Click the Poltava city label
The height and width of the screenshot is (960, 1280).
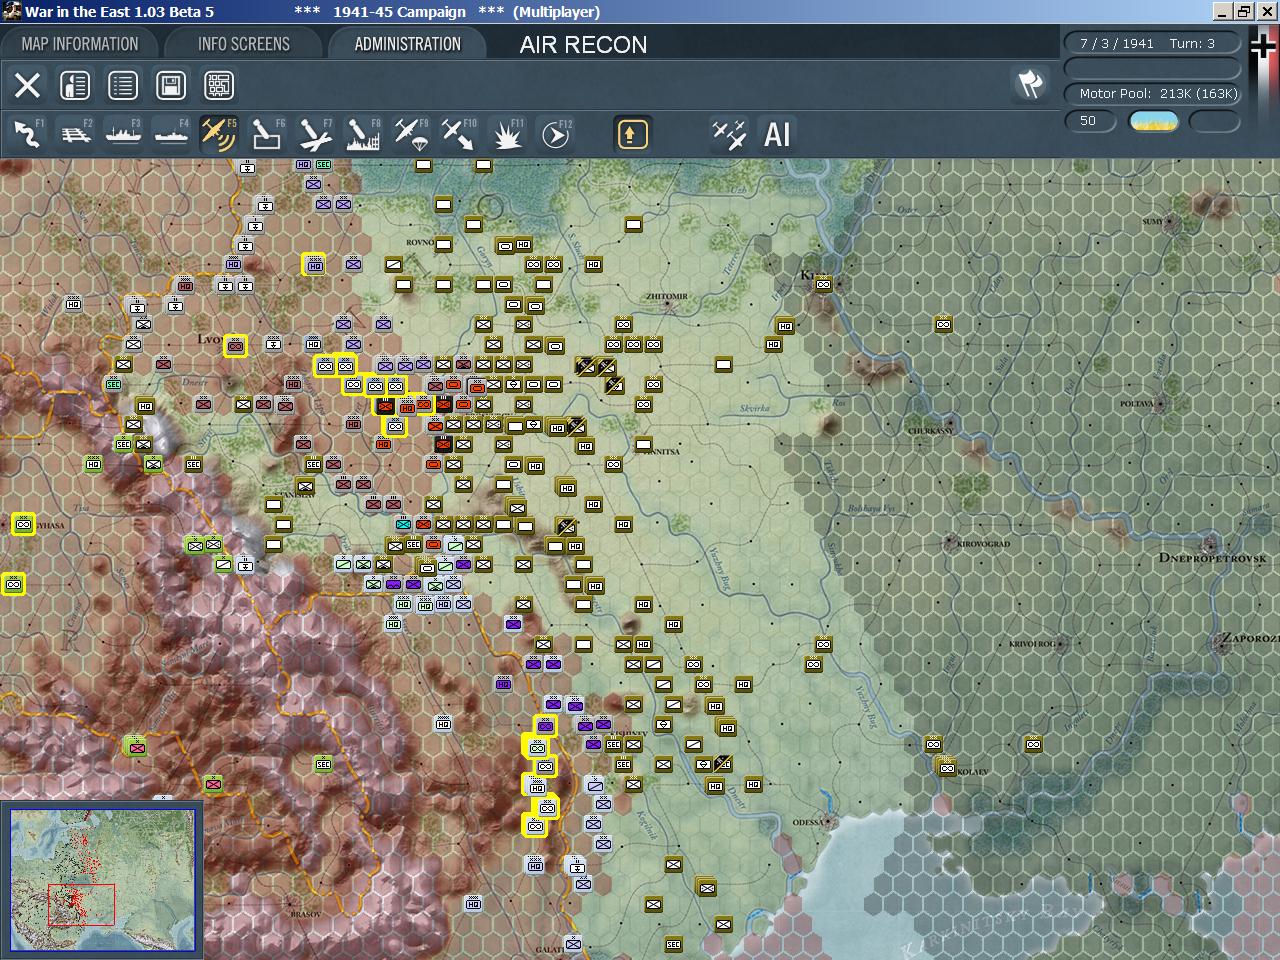click(x=1137, y=403)
